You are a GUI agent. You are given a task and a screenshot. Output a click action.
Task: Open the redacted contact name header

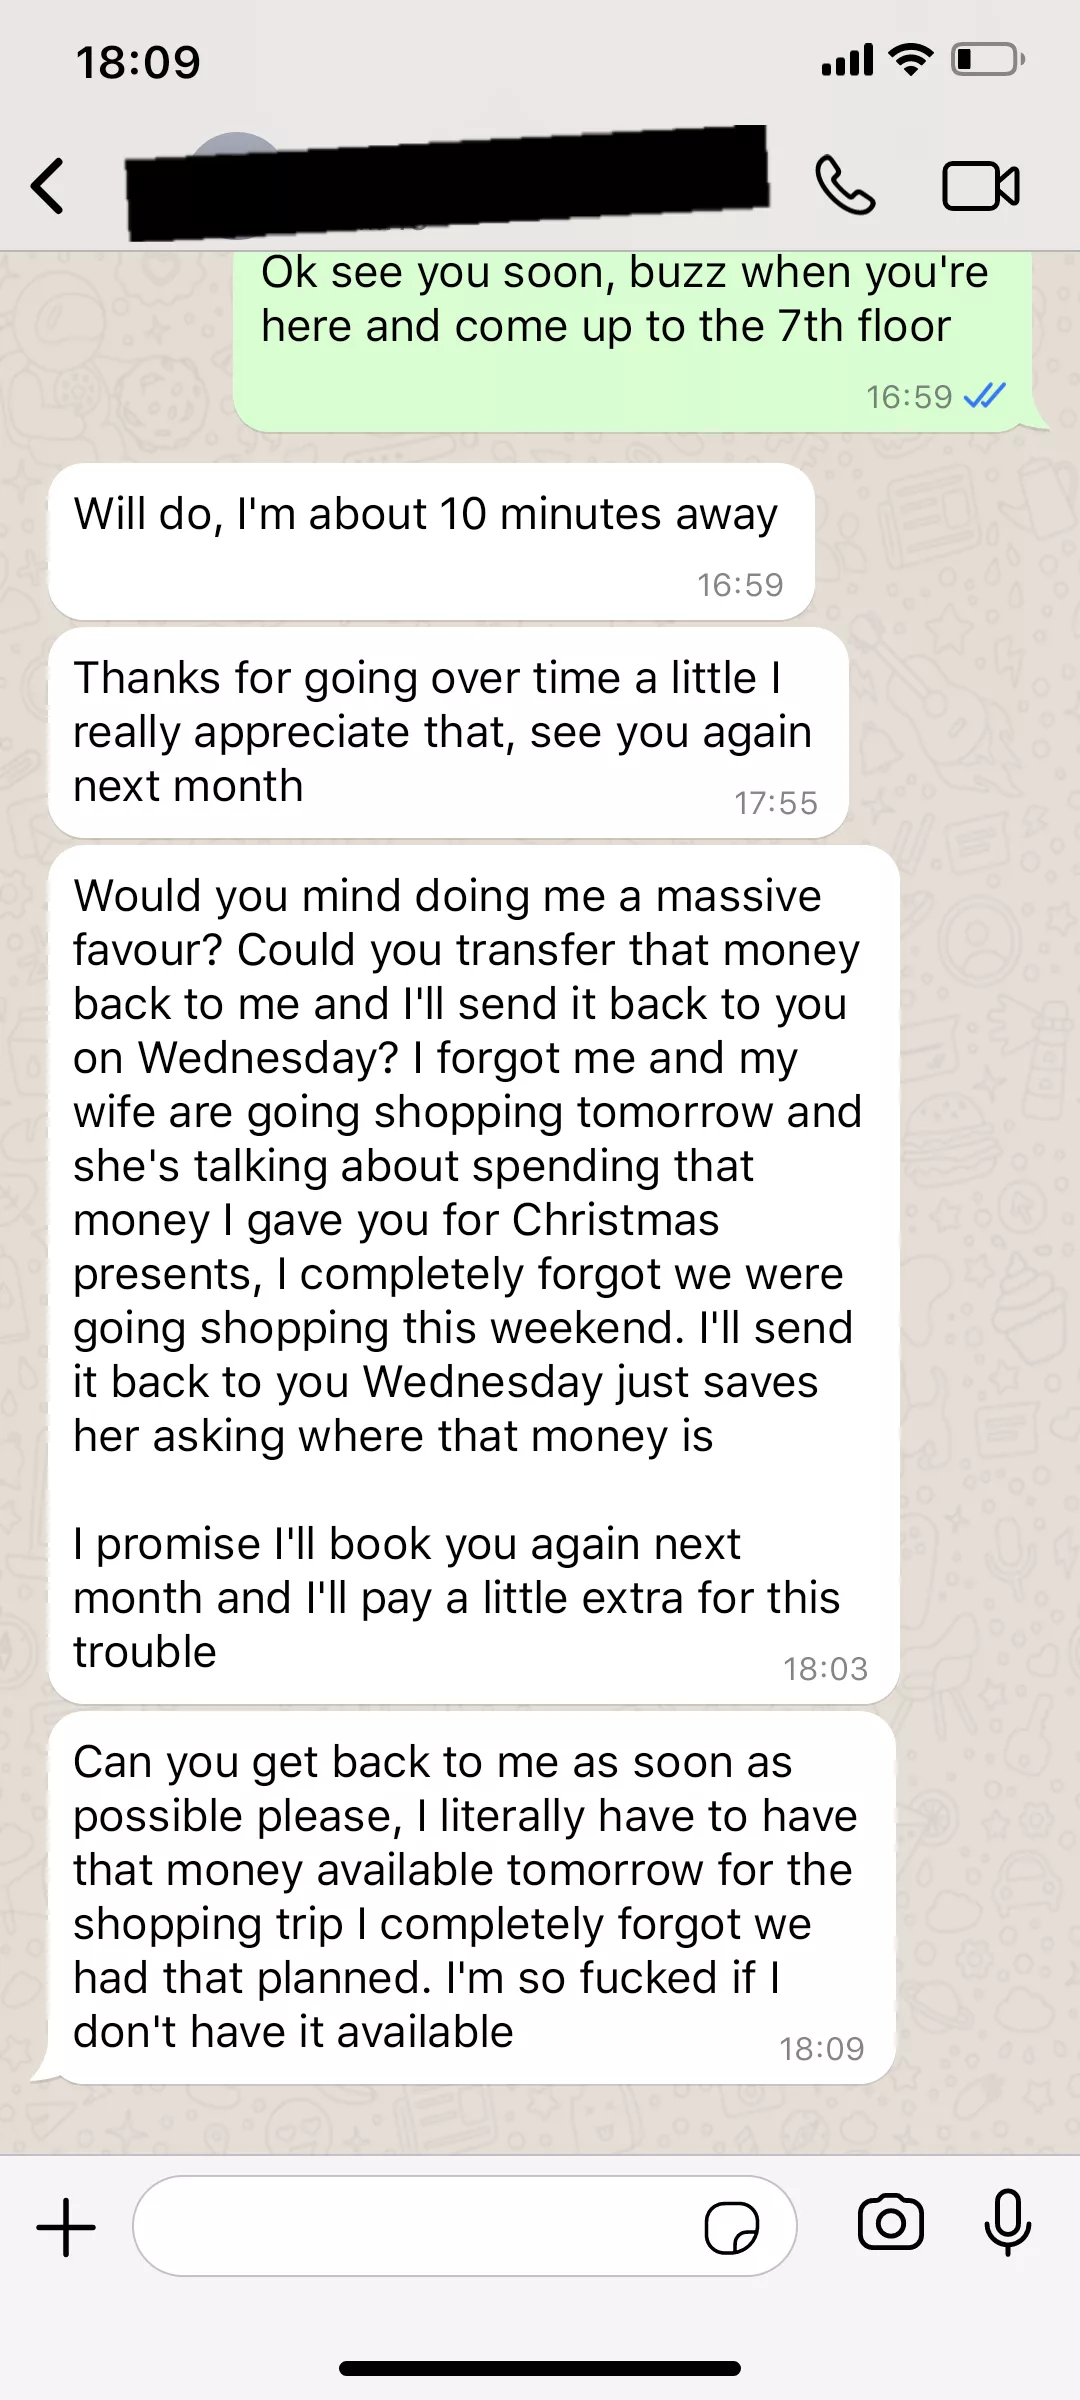pos(447,184)
